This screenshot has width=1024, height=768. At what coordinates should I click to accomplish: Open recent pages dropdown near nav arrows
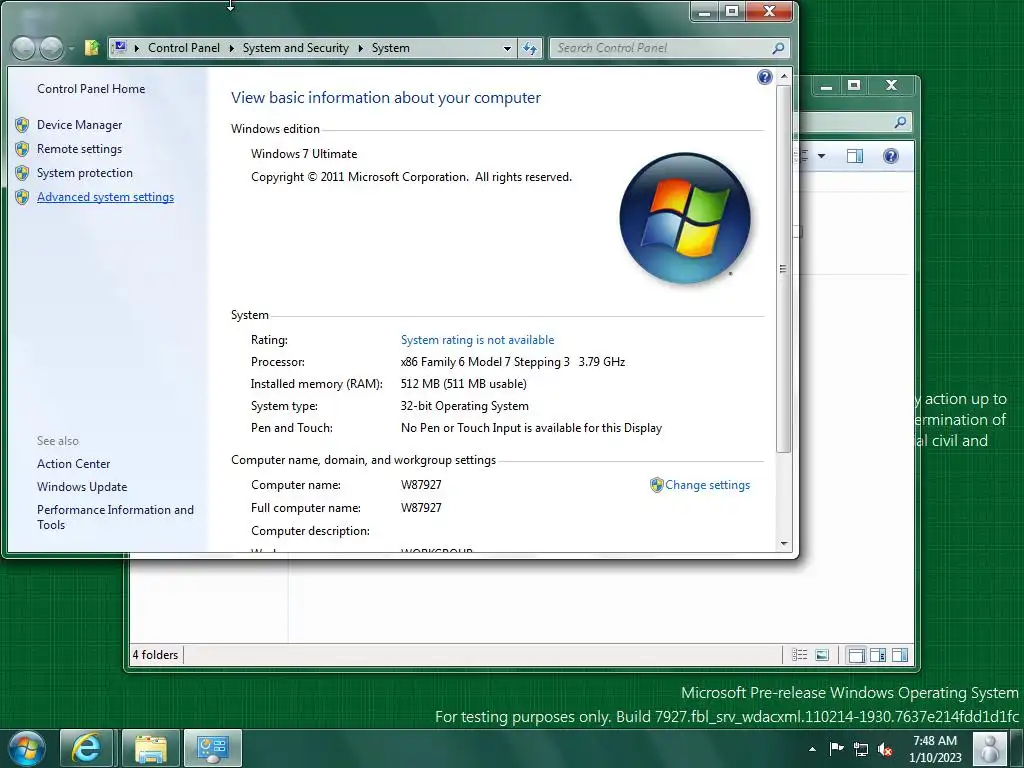(71, 48)
